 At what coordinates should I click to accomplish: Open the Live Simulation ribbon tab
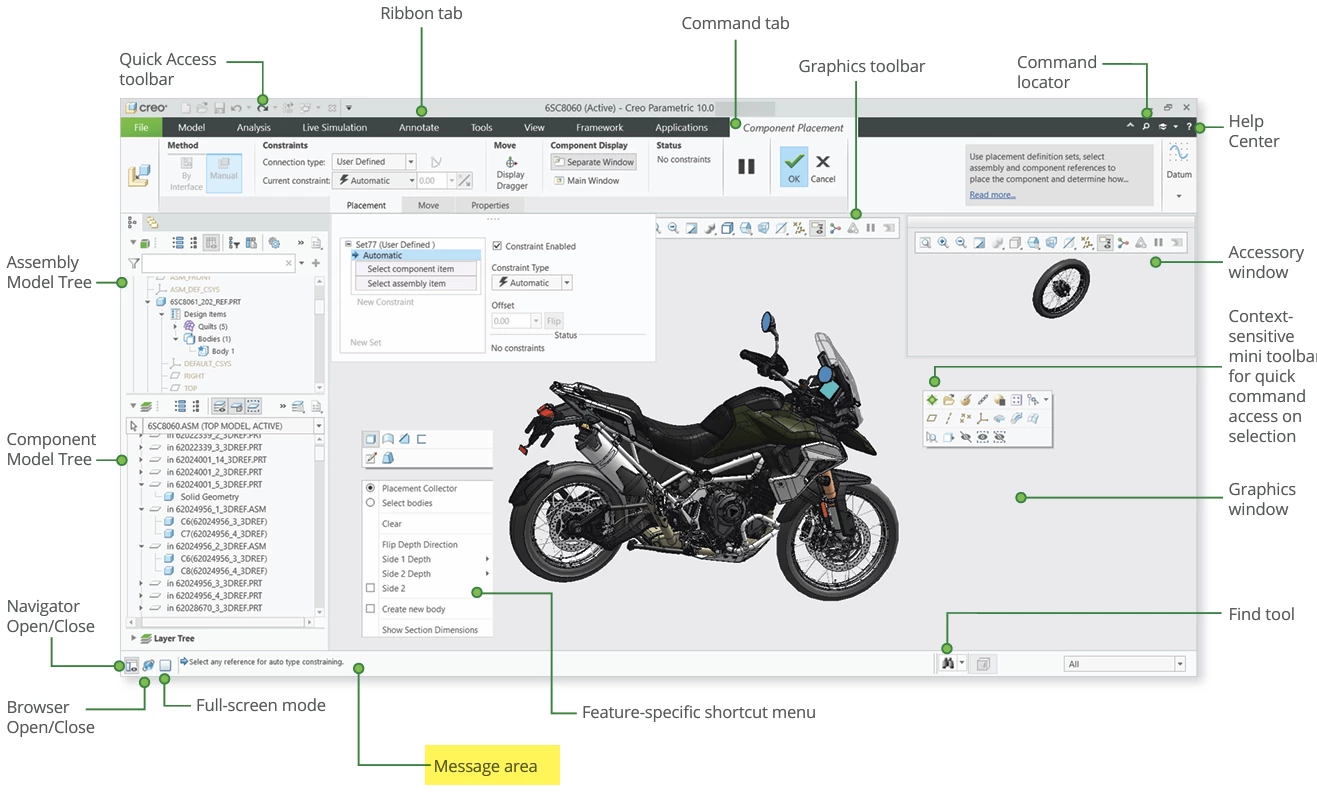335,127
